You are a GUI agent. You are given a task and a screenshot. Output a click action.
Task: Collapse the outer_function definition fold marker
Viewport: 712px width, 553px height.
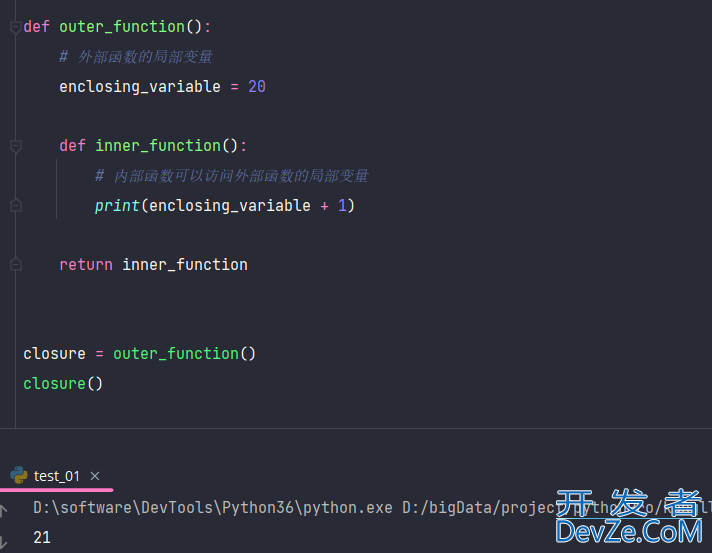point(15,27)
